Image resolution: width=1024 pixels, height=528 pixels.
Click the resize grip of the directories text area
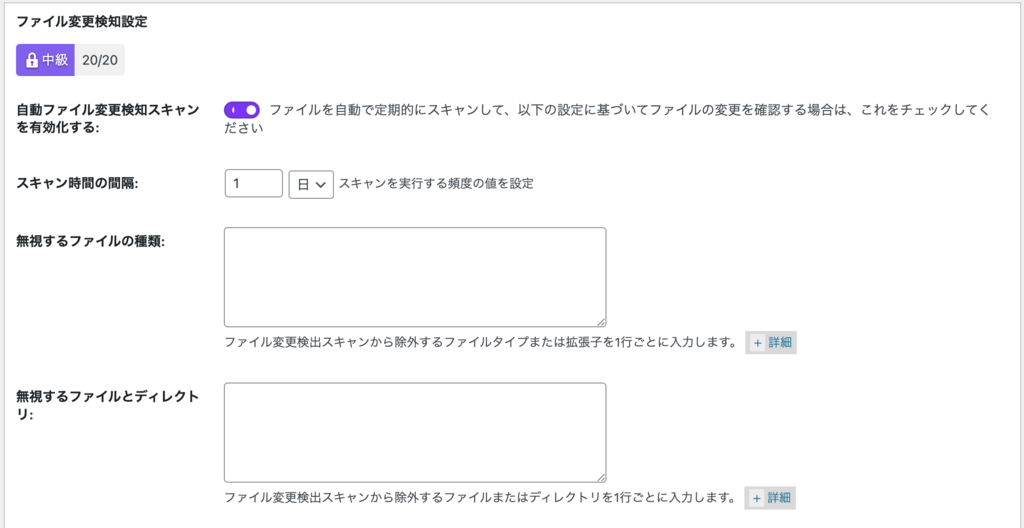pos(601,477)
